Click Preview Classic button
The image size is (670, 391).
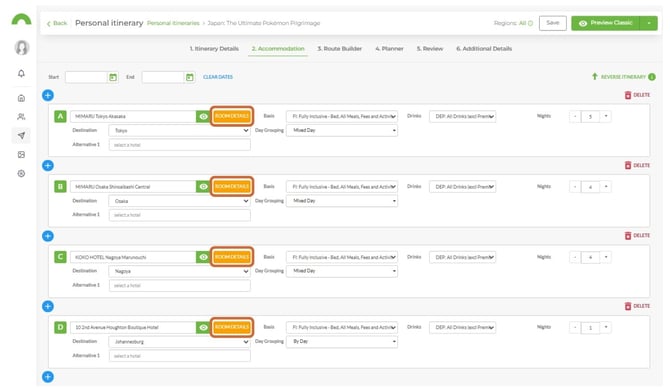click(606, 23)
